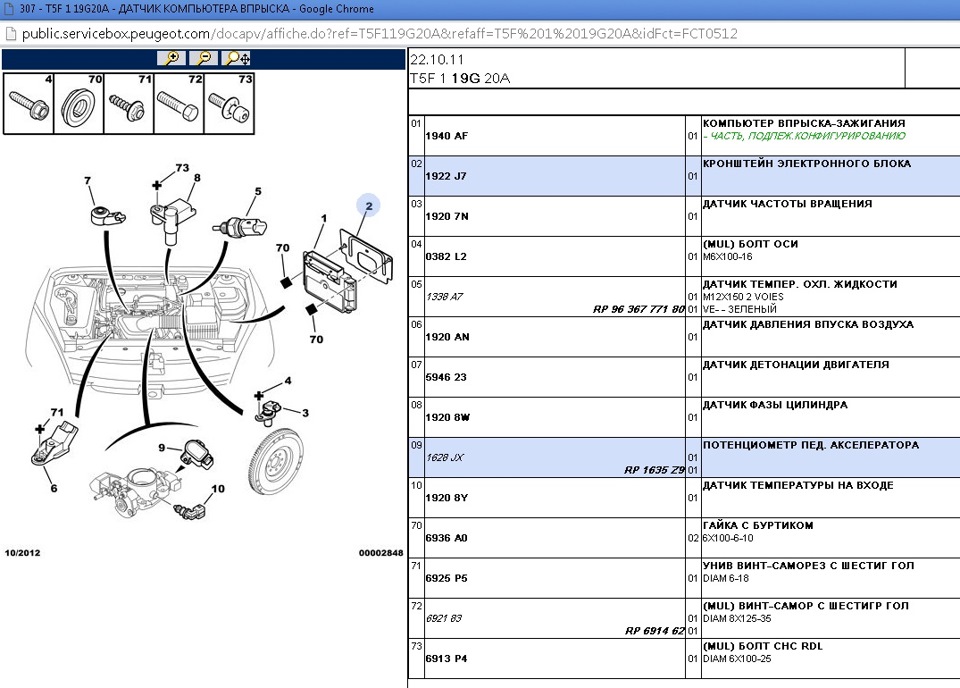Select part number 1922 J7
Image resolution: width=960 pixels, height=688 pixels.
(x=446, y=176)
